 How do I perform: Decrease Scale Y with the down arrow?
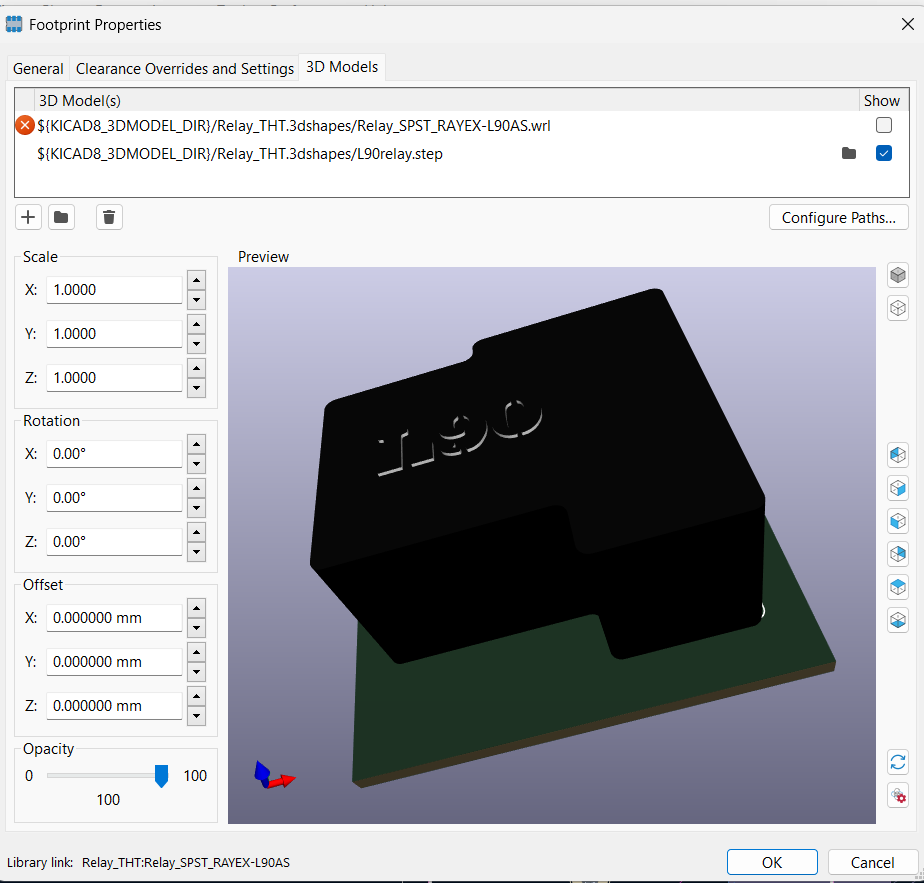pyautogui.click(x=196, y=344)
